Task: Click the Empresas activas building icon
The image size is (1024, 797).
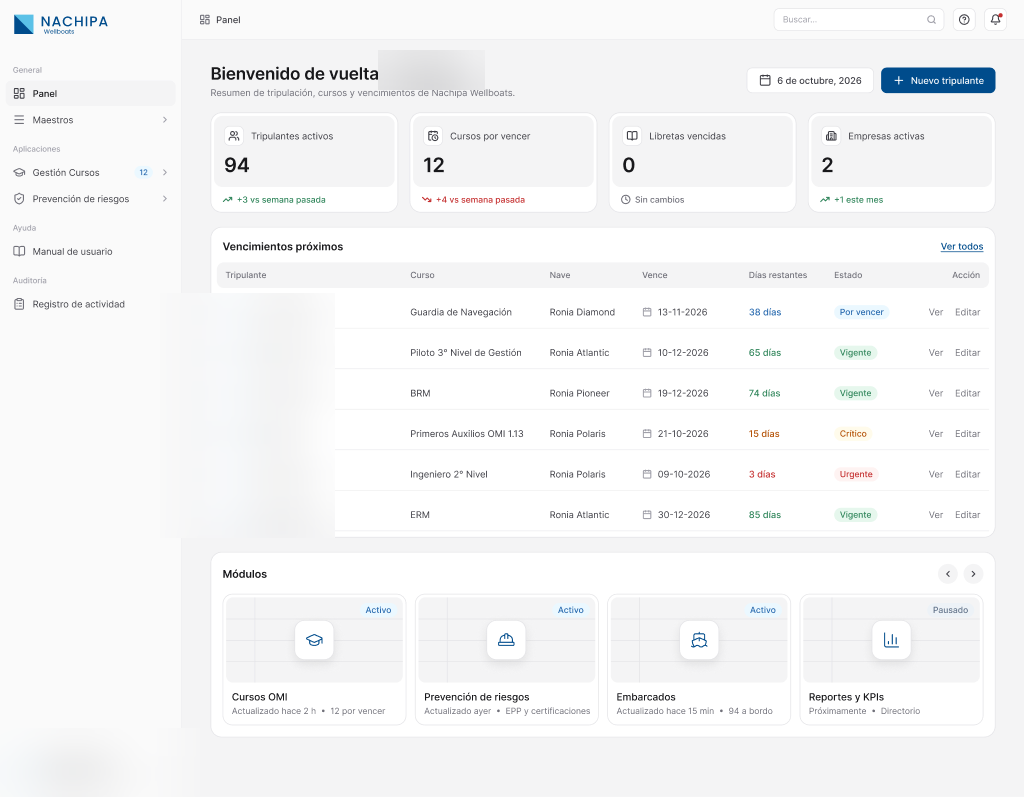Action: coord(831,136)
